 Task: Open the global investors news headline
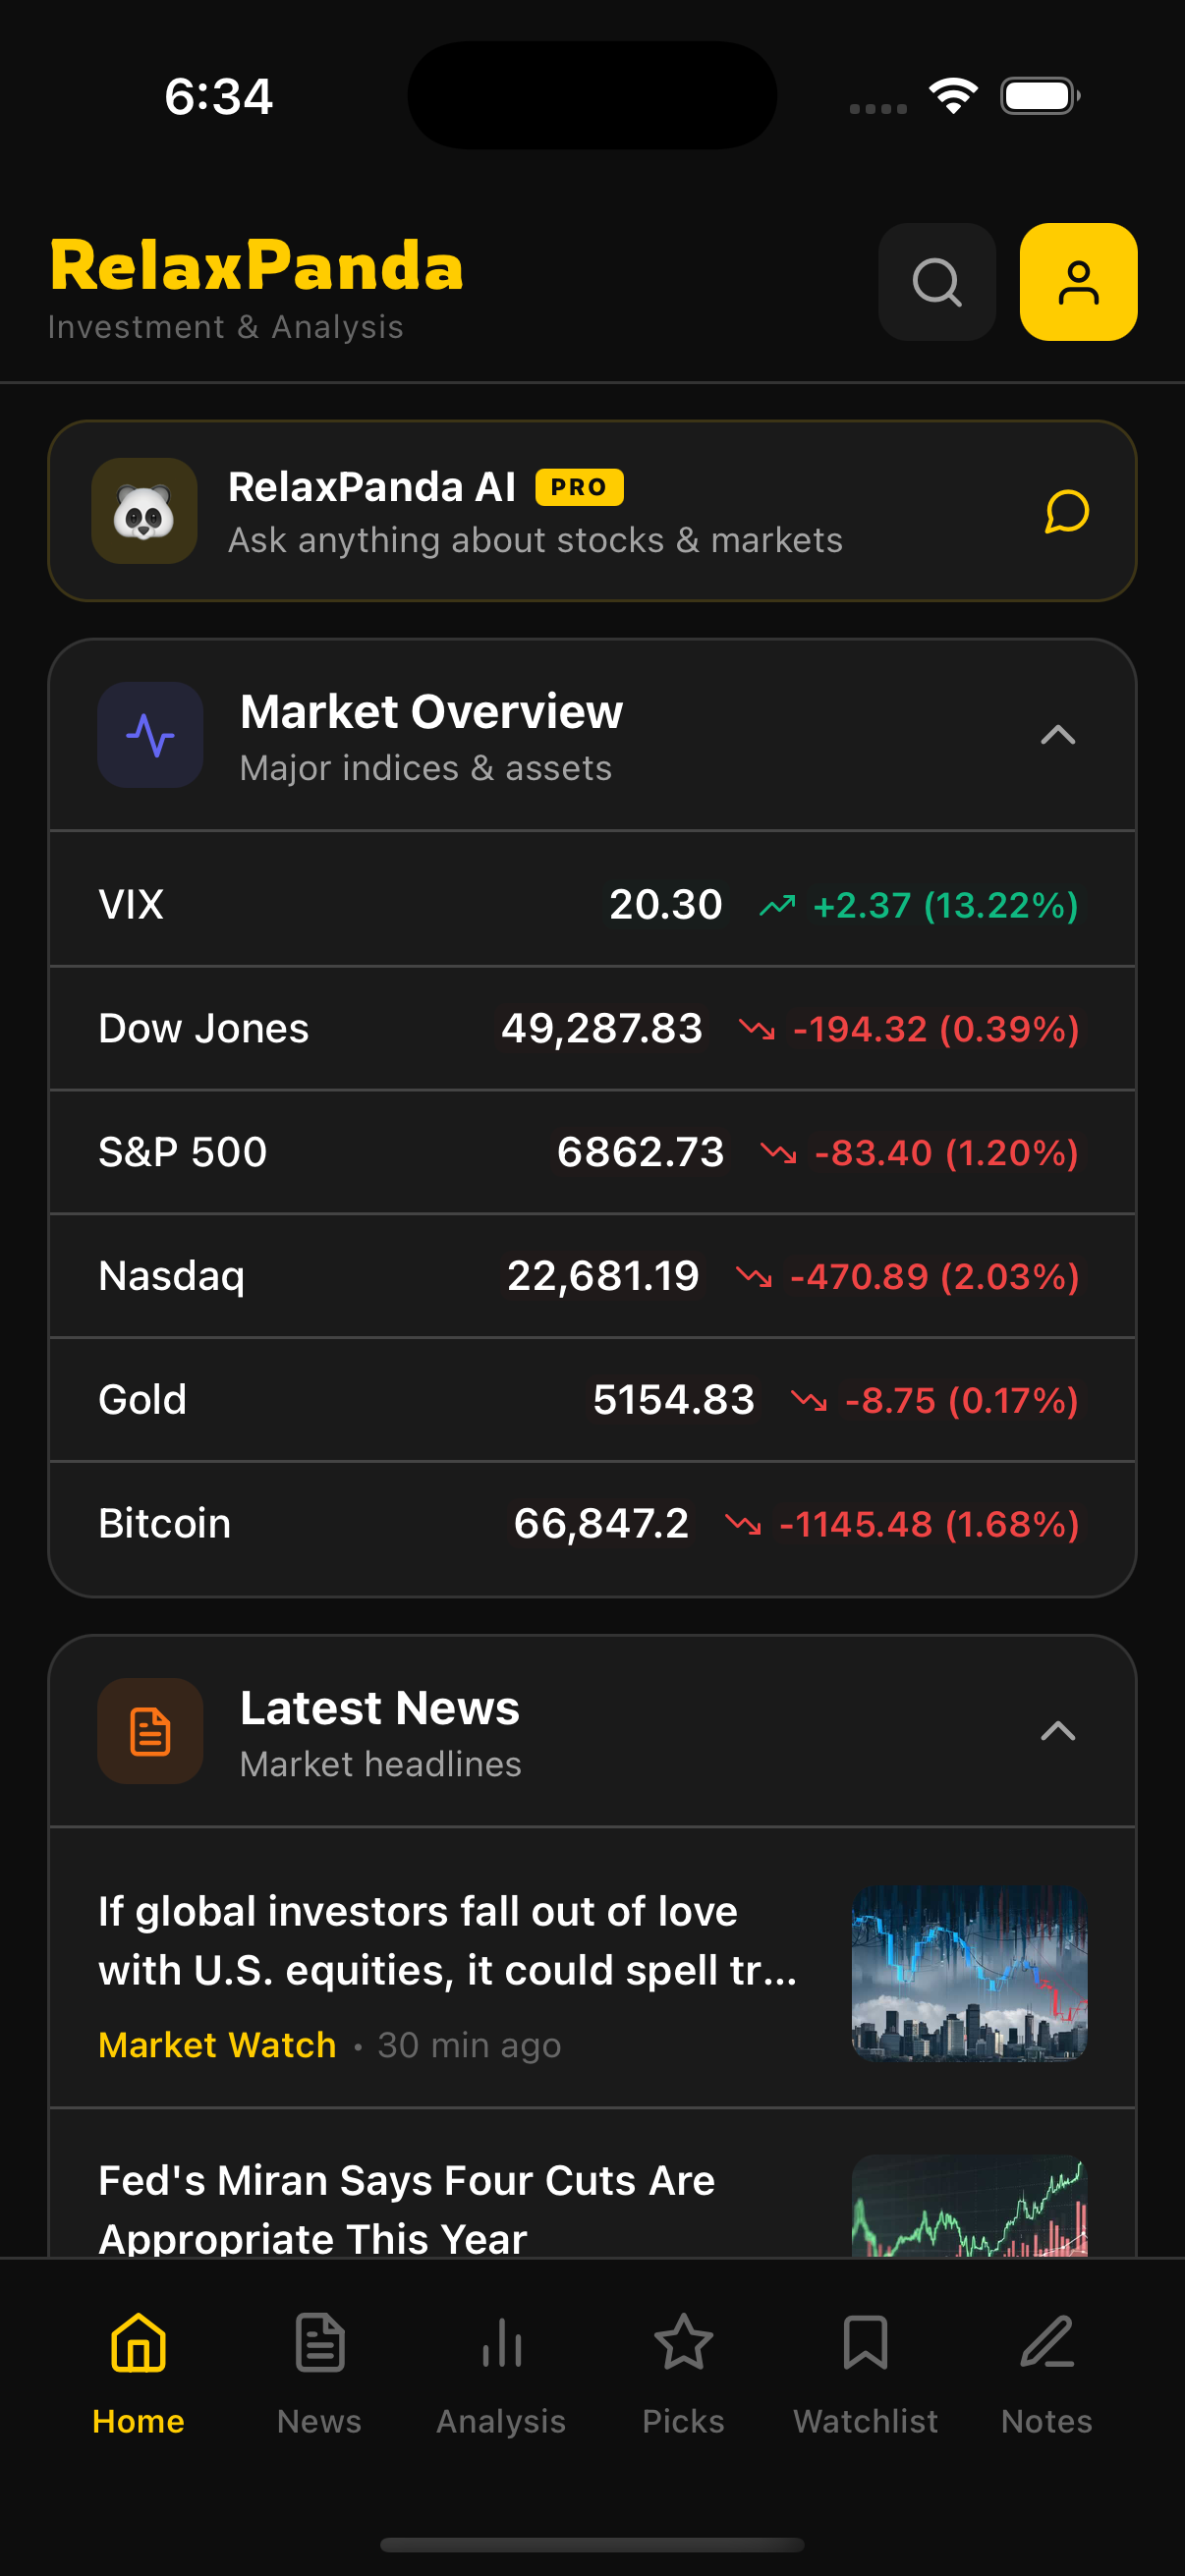coord(447,1940)
